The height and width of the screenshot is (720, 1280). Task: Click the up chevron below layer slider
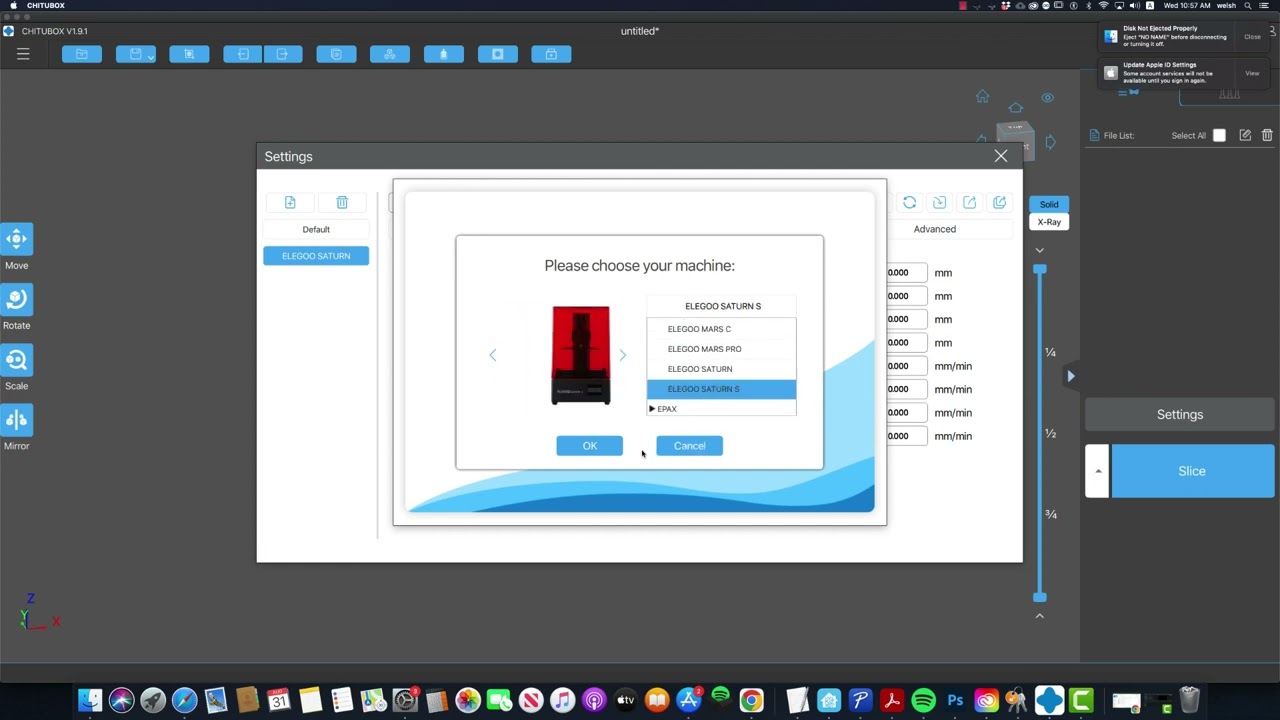pos(1040,616)
